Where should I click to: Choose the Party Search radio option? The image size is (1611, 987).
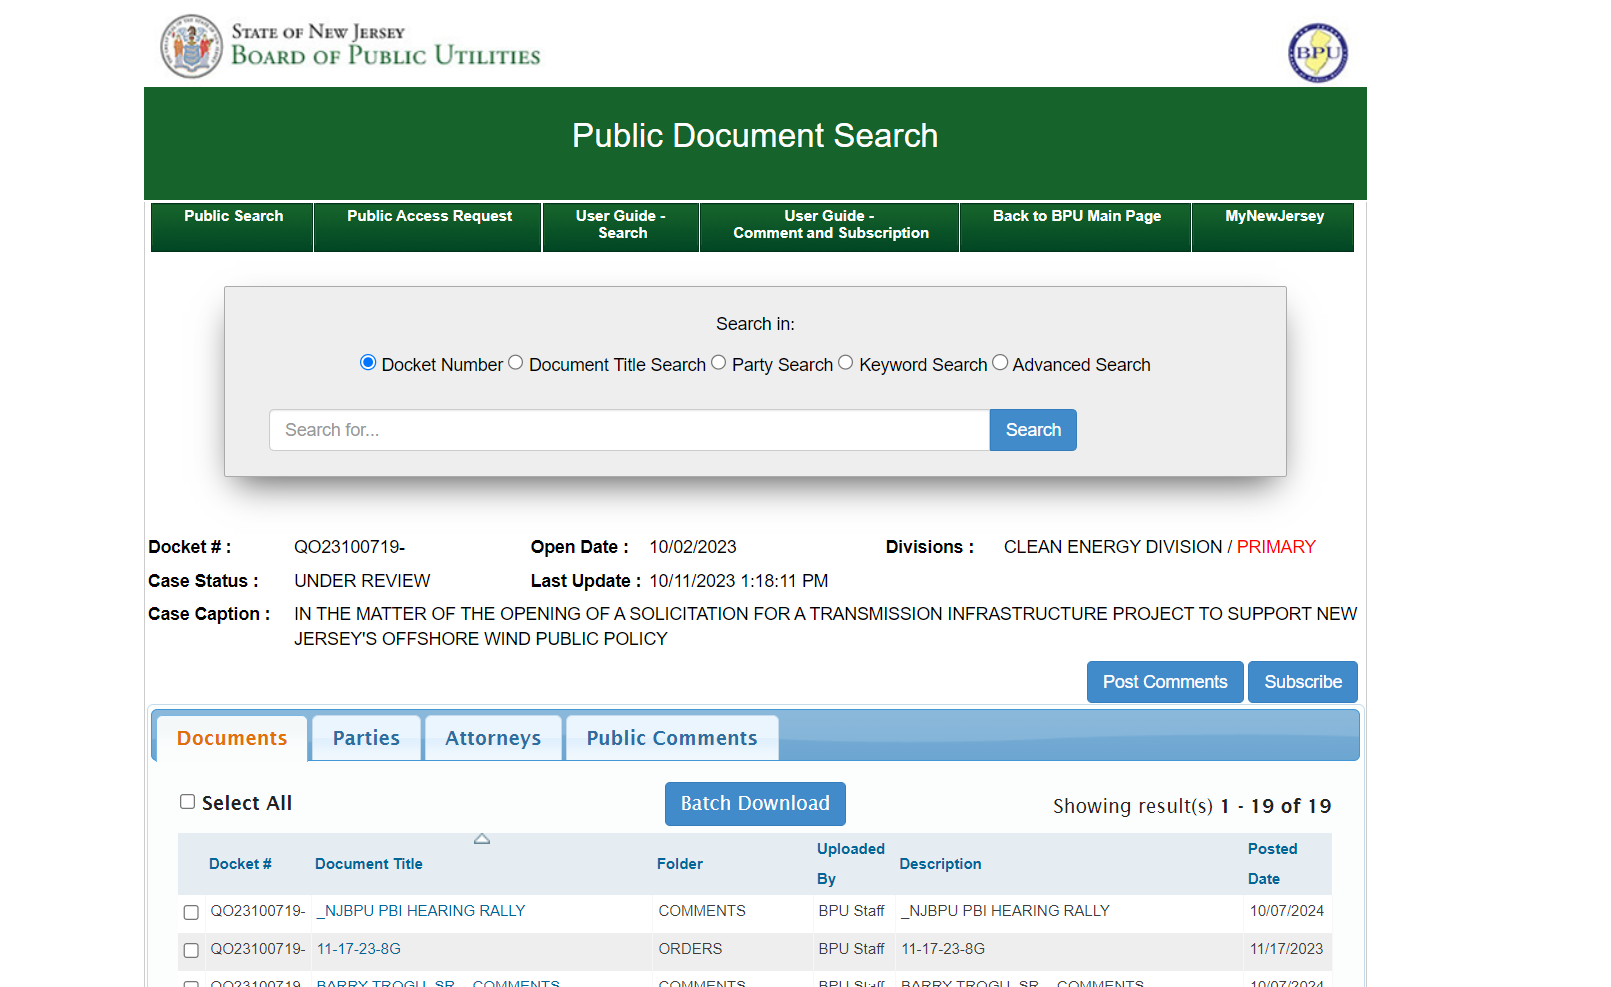(x=718, y=363)
